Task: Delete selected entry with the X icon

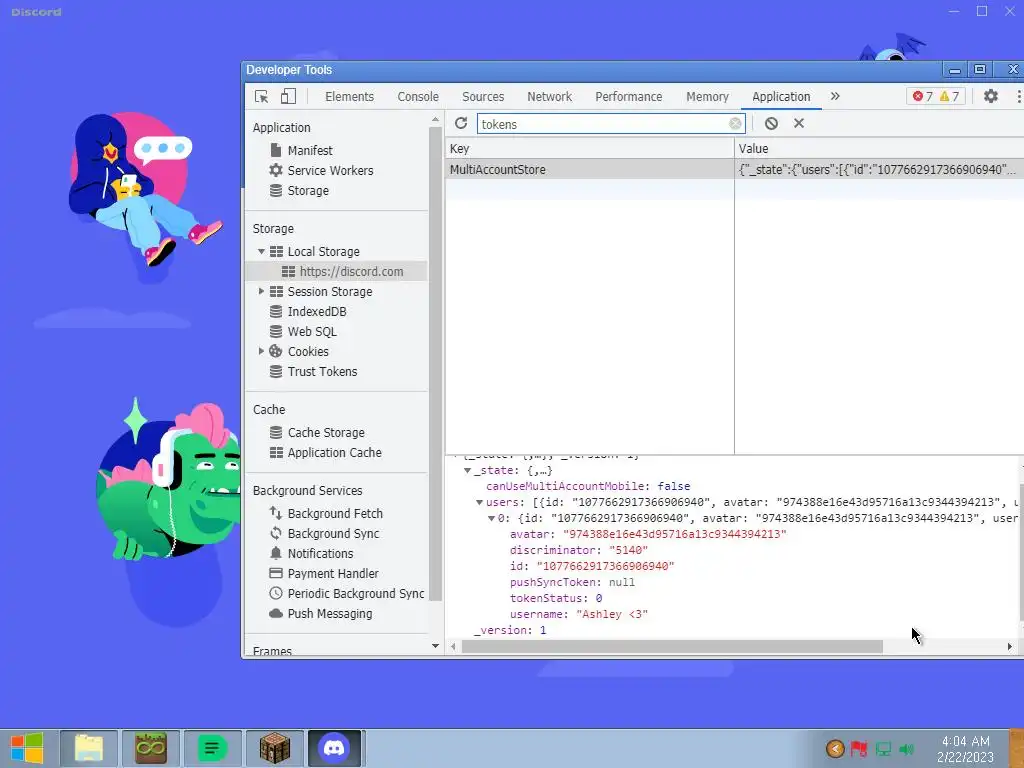Action: pos(799,123)
